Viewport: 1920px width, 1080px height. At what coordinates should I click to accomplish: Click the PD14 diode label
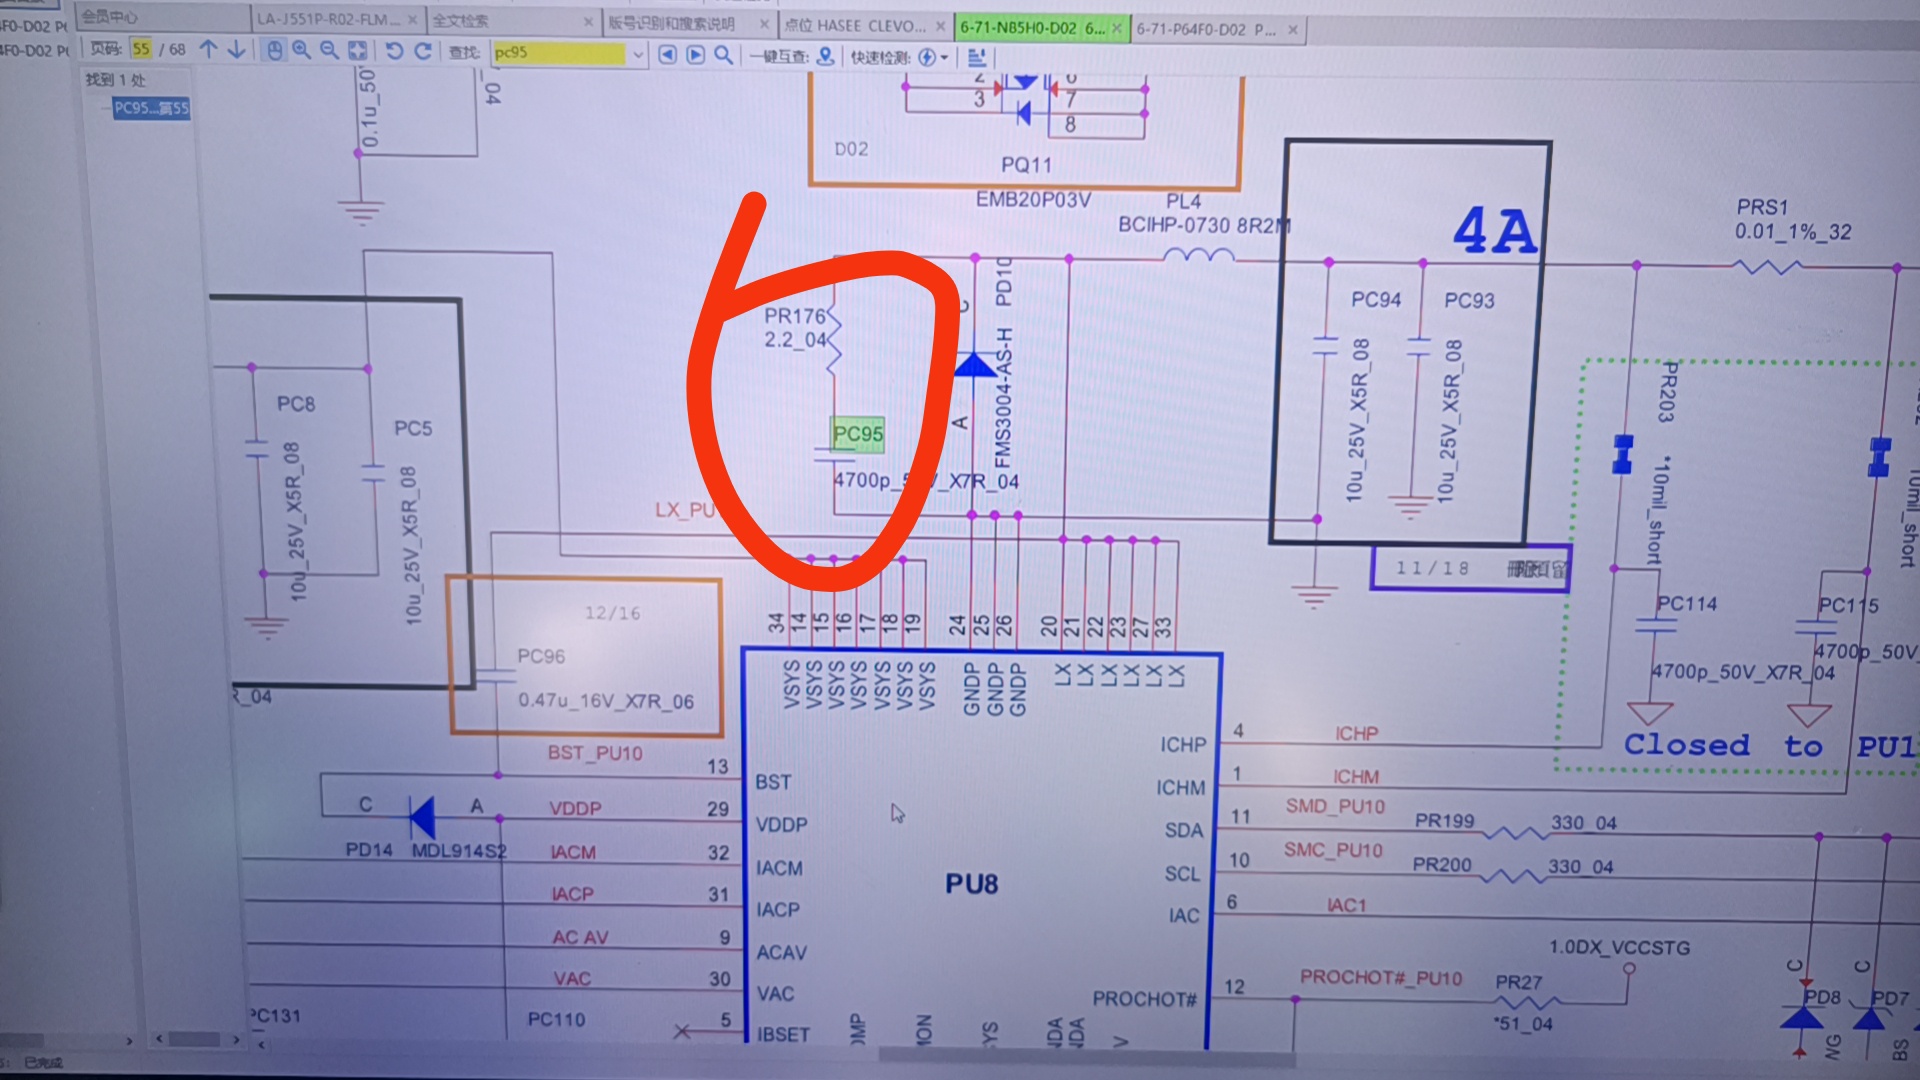coord(369,849)
